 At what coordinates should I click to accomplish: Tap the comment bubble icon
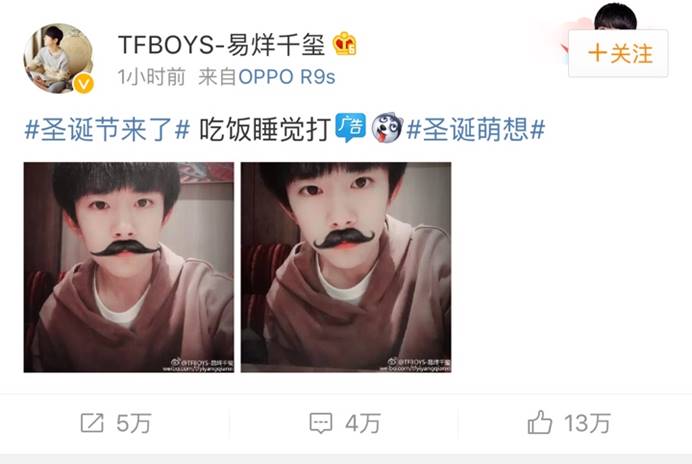tap(321, 423)
